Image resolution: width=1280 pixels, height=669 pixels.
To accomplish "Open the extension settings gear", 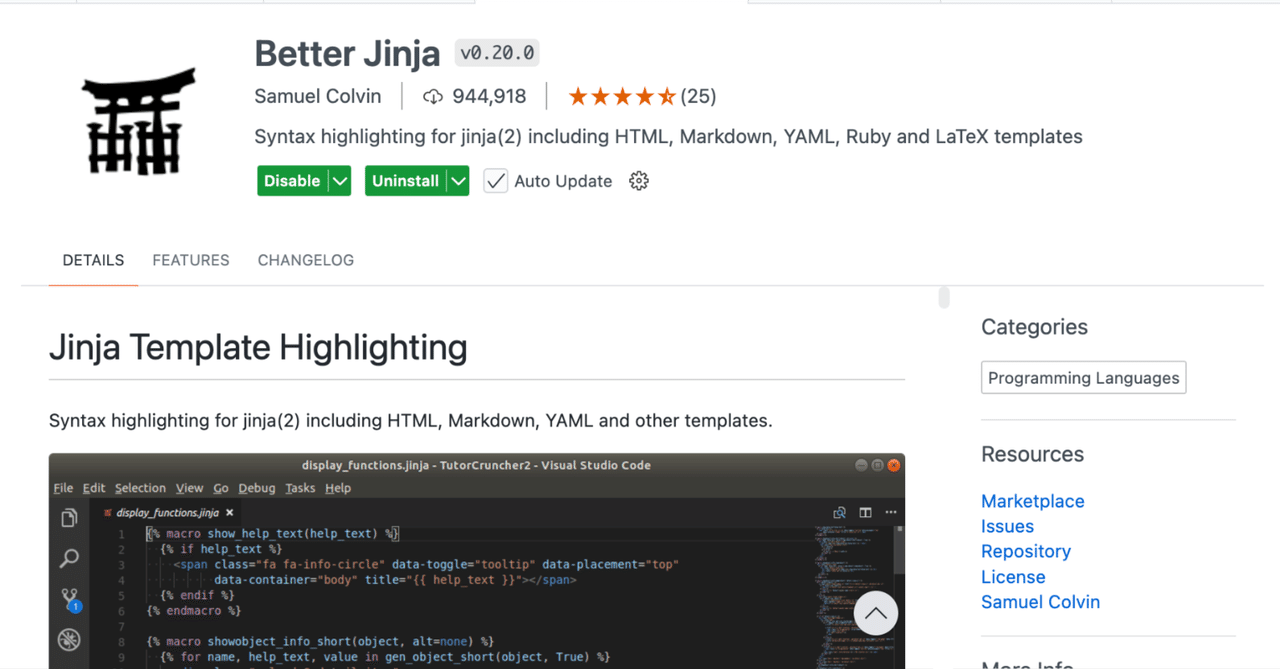I will click(x=638, y=181).
